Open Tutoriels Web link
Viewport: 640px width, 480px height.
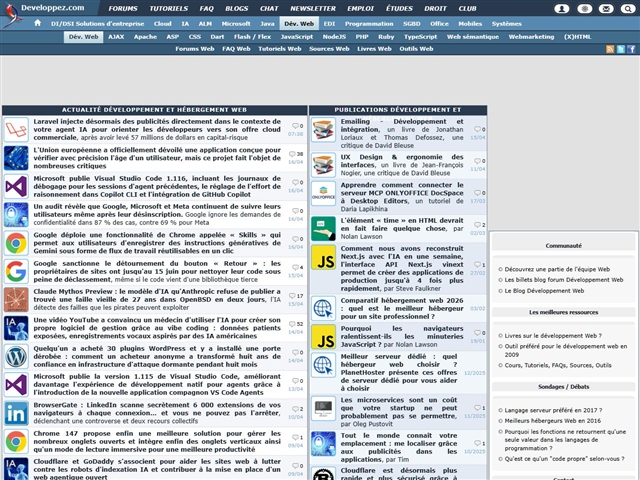pos(280,49)
